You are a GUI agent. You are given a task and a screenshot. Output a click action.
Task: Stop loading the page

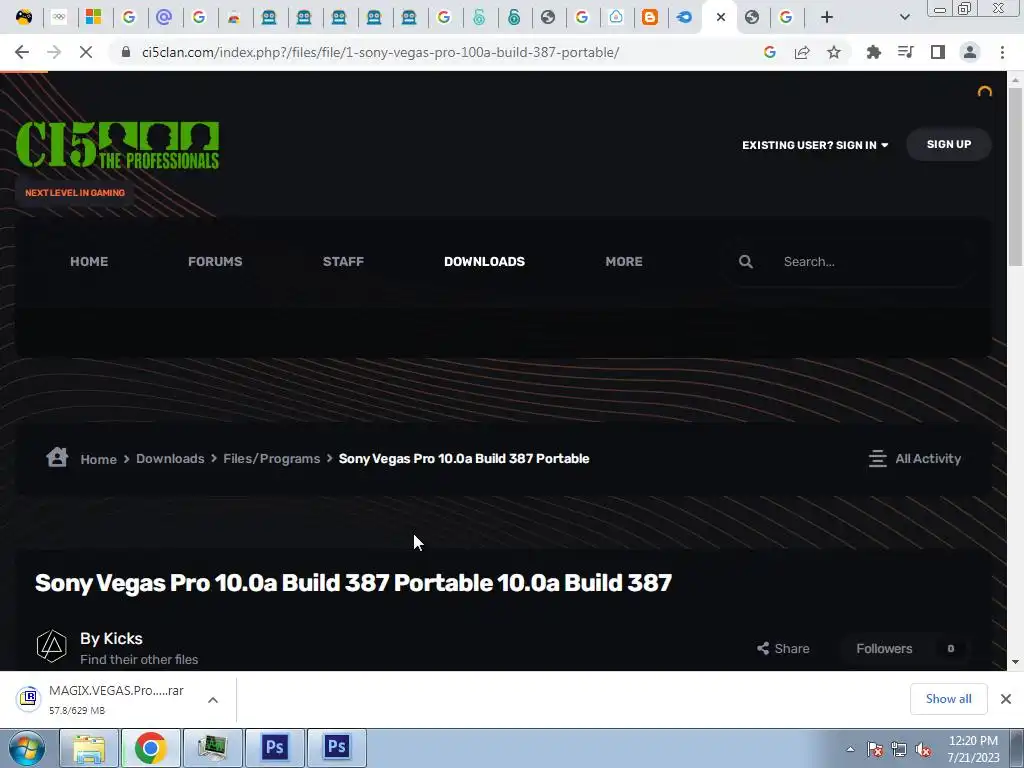[86, 52]
